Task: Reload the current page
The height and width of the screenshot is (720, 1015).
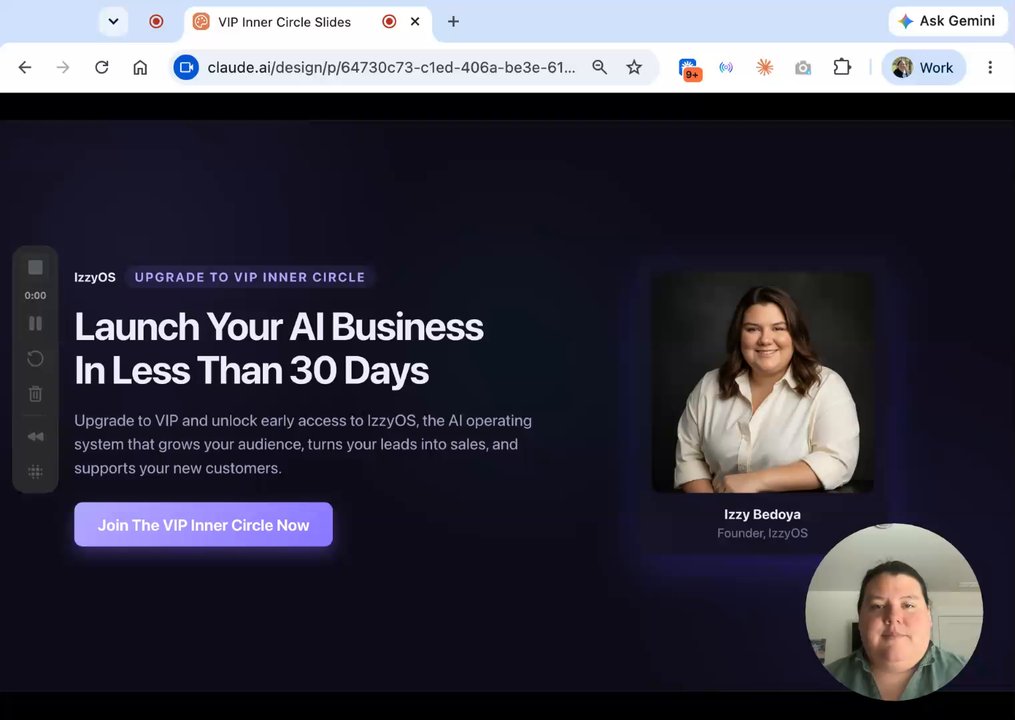Action: [x=102, y=67]
